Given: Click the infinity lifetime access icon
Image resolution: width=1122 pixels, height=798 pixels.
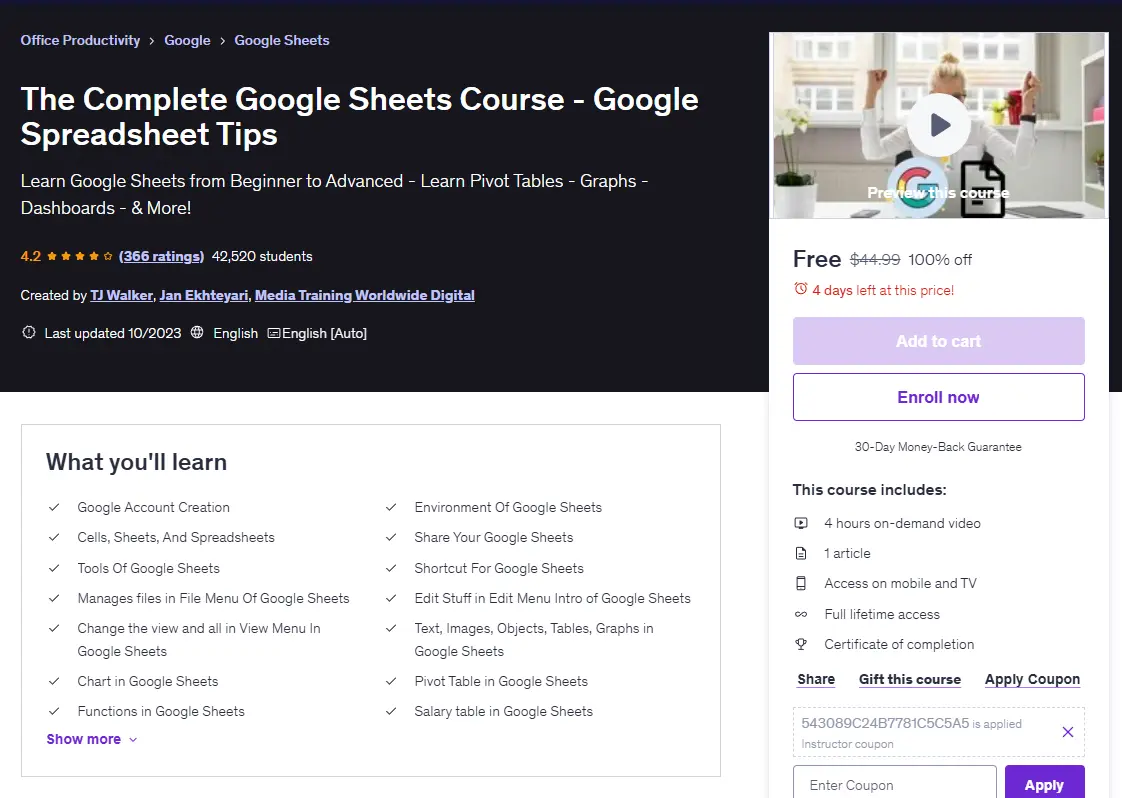Looking at the screenshot, I should click(x=801, y=614).
